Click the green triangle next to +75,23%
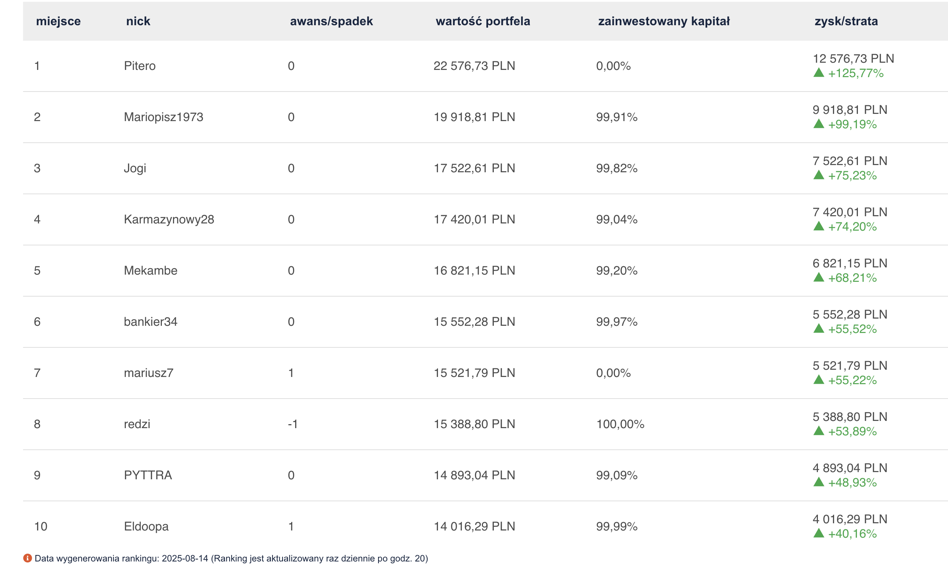 point(819,175)
